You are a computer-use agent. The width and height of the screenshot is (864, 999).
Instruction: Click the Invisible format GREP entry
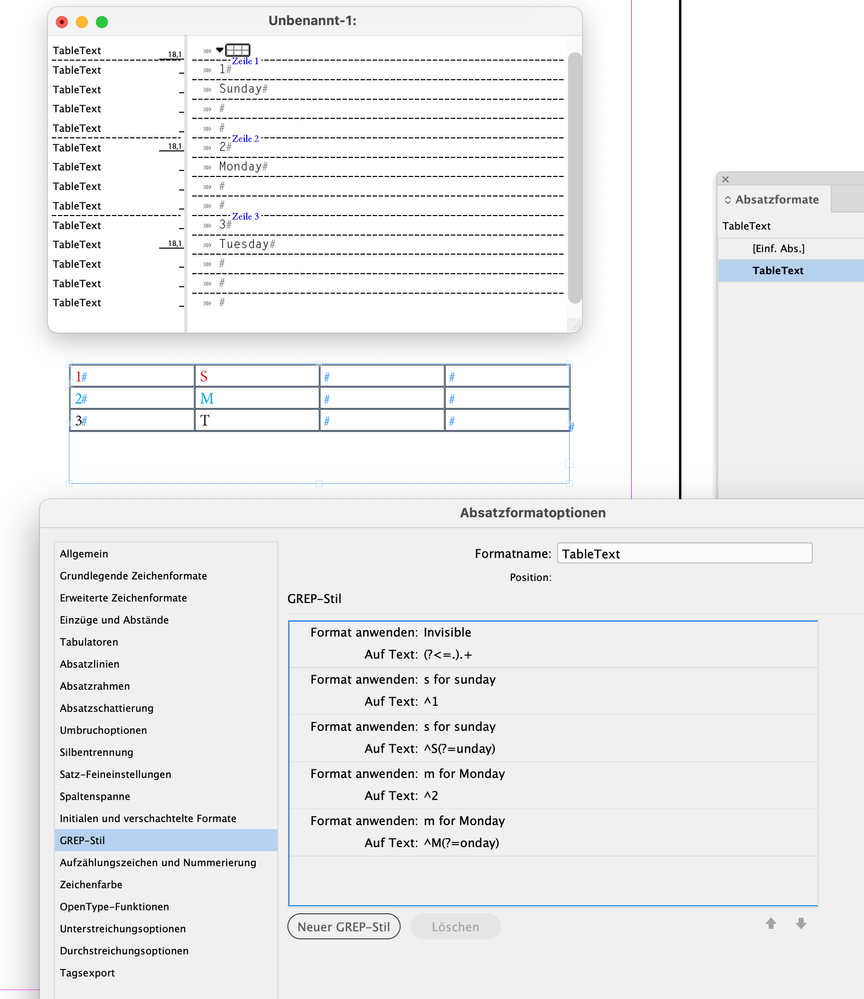pyautogui.click(x=447, y=633)
